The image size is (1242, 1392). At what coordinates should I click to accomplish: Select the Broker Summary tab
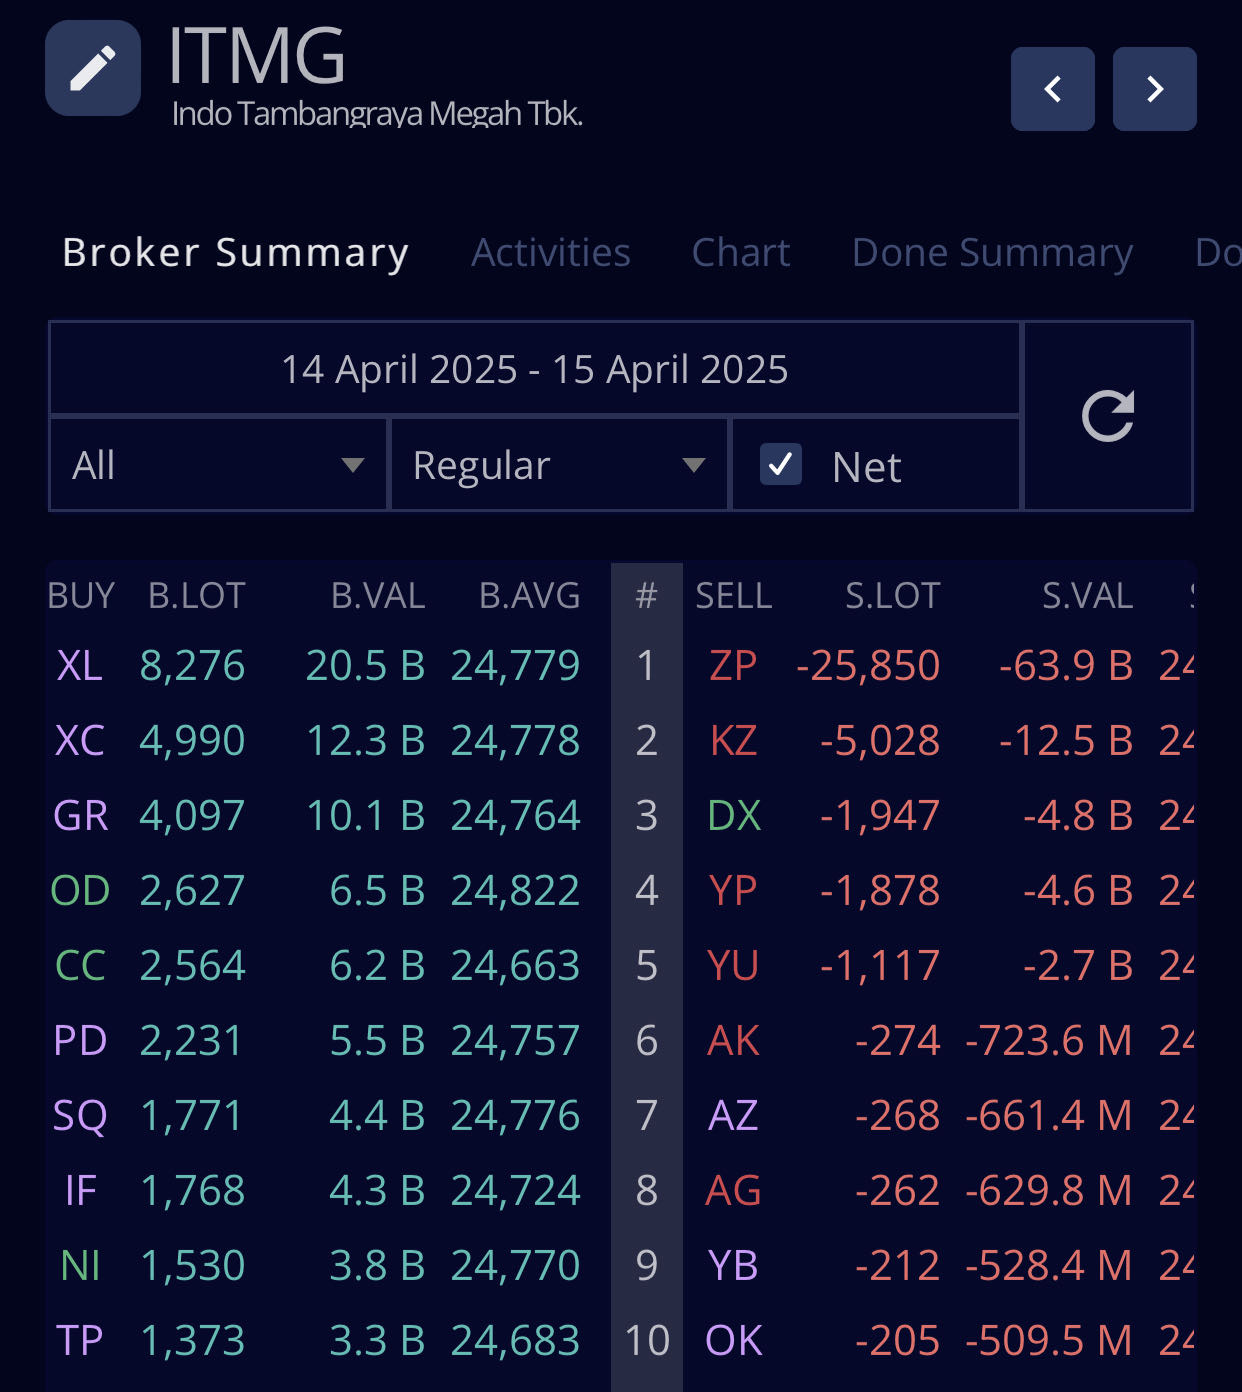click(236, 253)
